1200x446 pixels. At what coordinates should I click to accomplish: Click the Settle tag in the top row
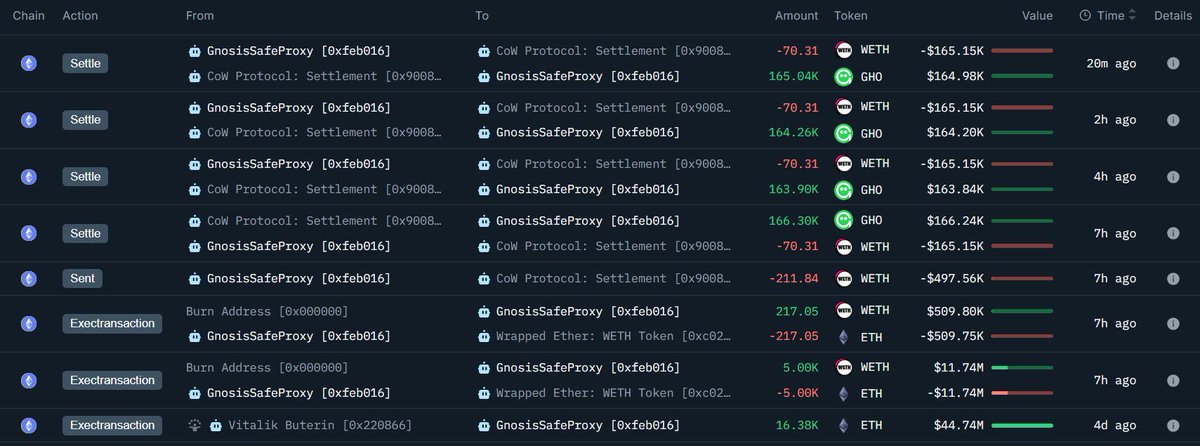click(85, 63)
